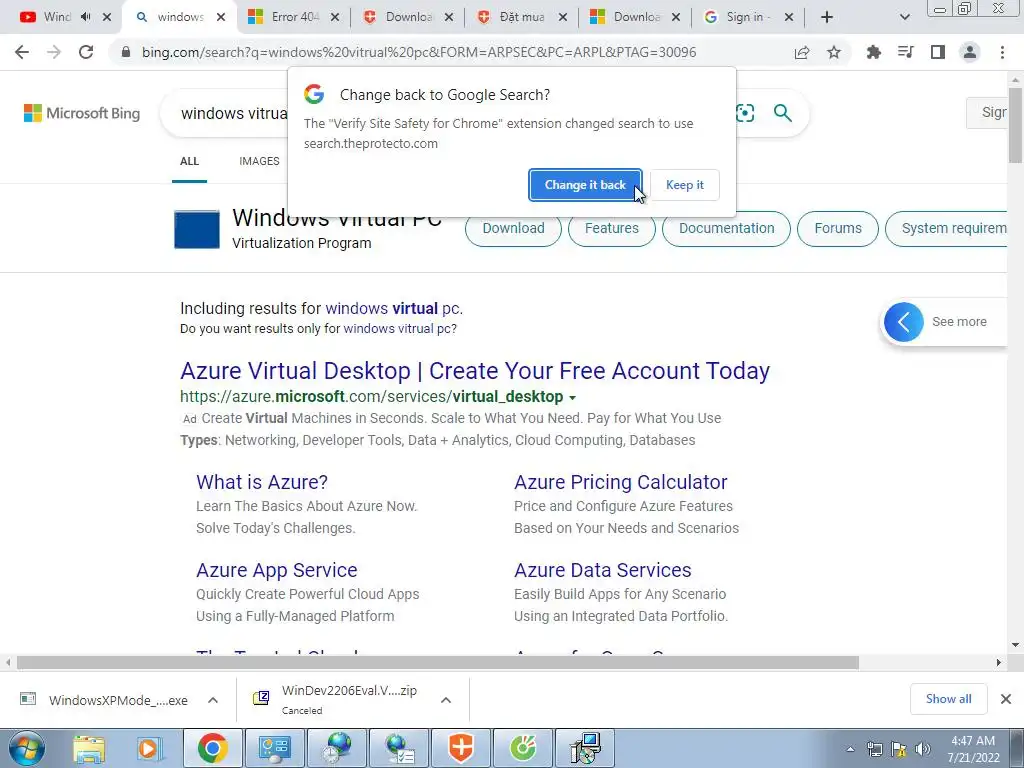This screenshot has height=768, width=1024.
Task: Open Chrome's three-dot menu
Action: point(1002,52)
